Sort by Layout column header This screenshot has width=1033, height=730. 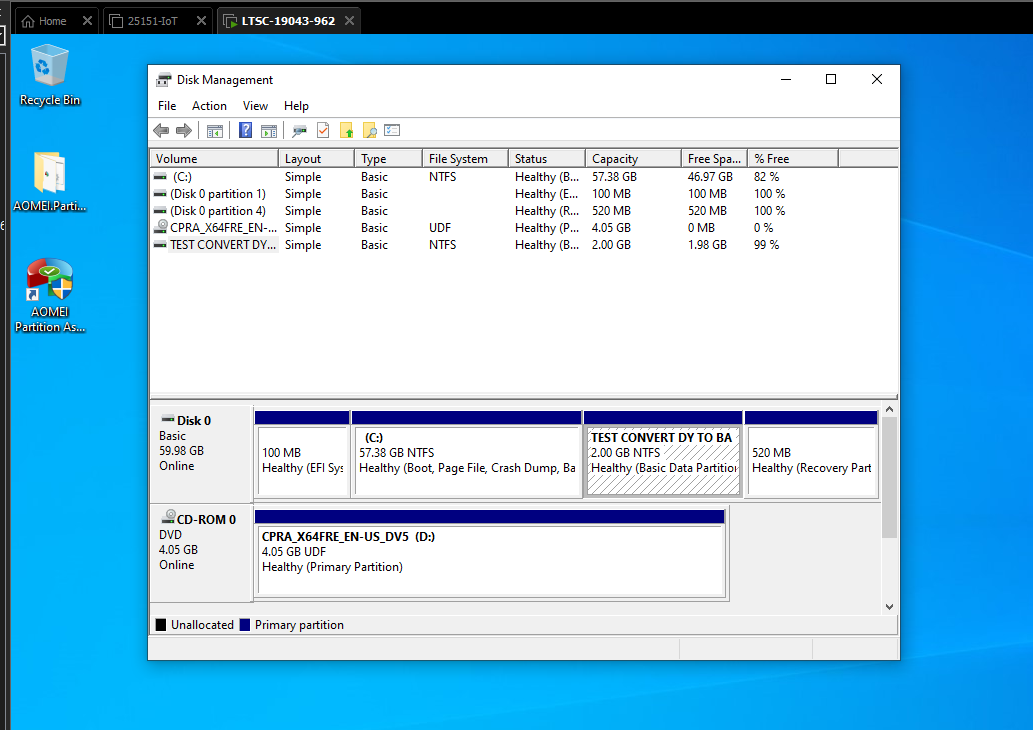(x=316, y=159)
